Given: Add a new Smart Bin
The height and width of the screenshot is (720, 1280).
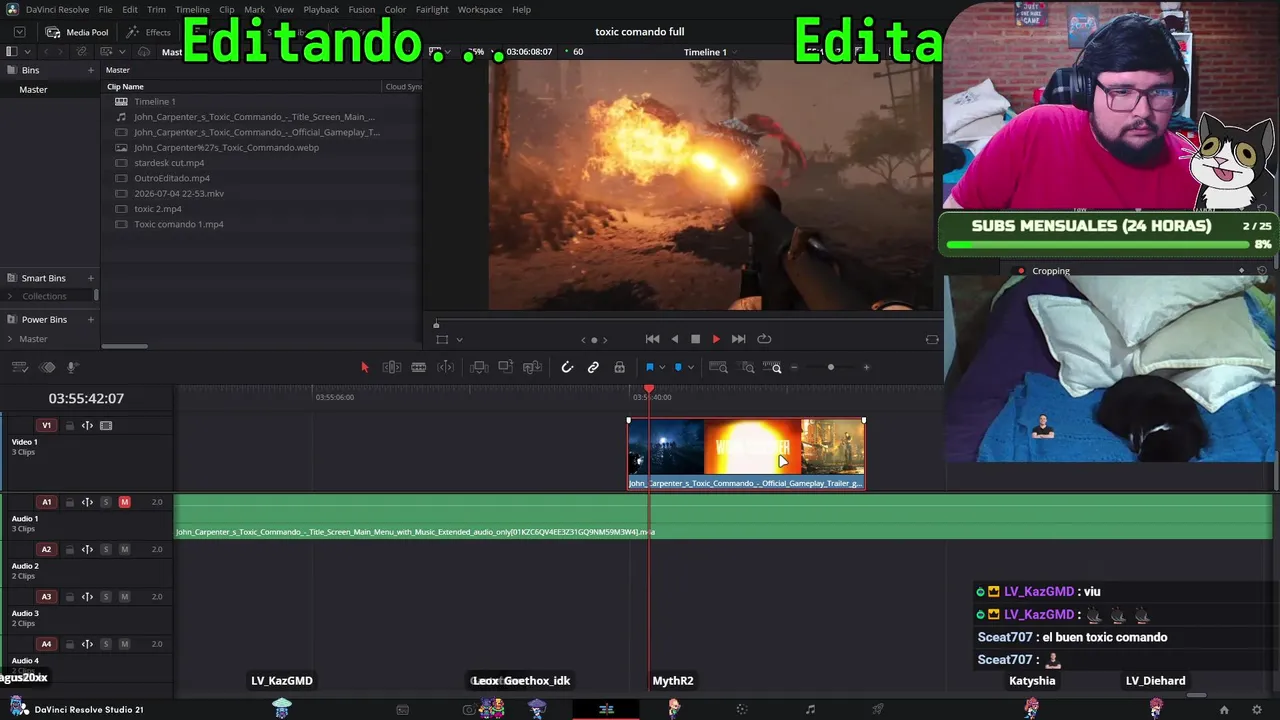Looking at the screenshot, I should [x=91, y=278].
